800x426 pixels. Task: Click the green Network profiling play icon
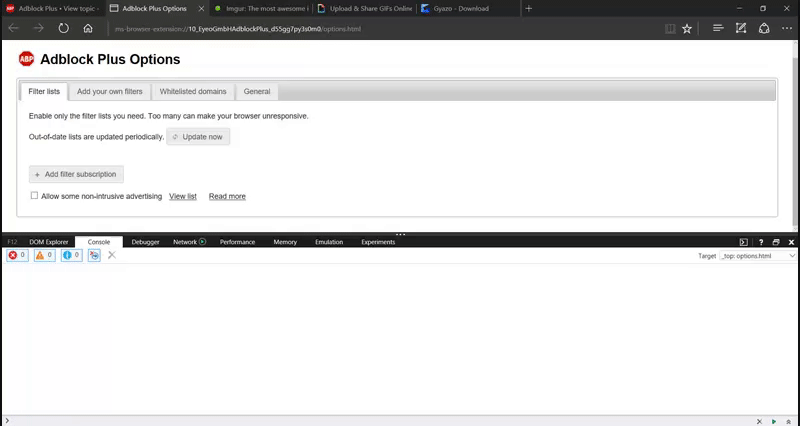[x=203, y=242]
